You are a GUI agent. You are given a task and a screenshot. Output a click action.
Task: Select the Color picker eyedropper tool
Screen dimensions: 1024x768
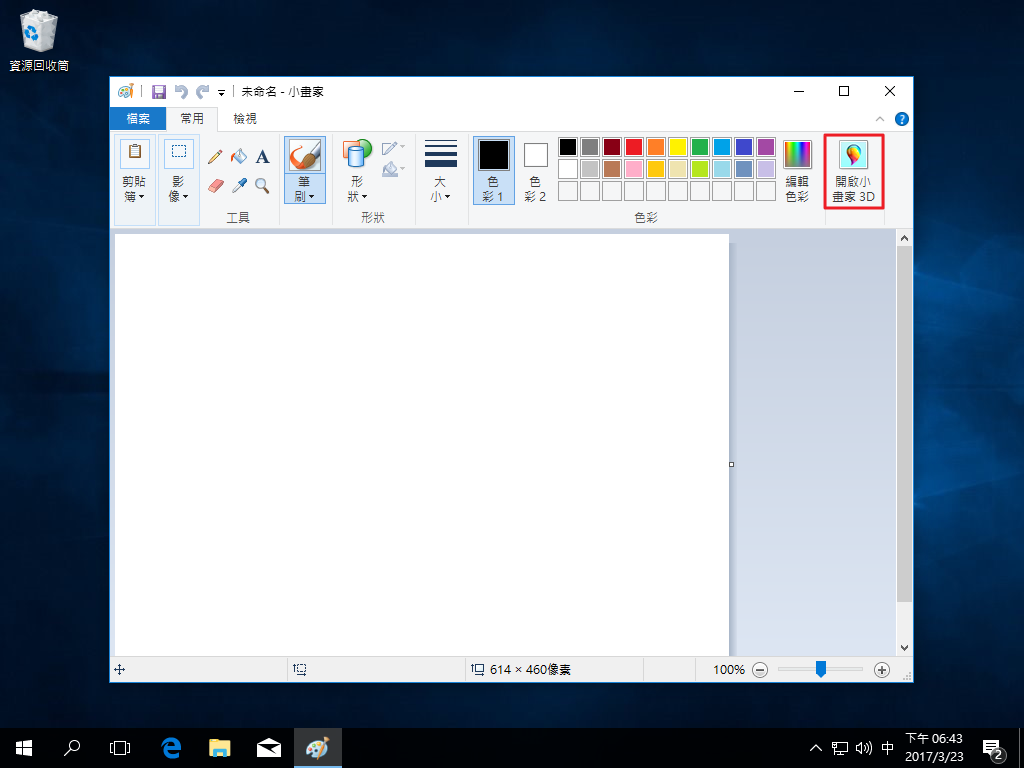coord(239,185)
